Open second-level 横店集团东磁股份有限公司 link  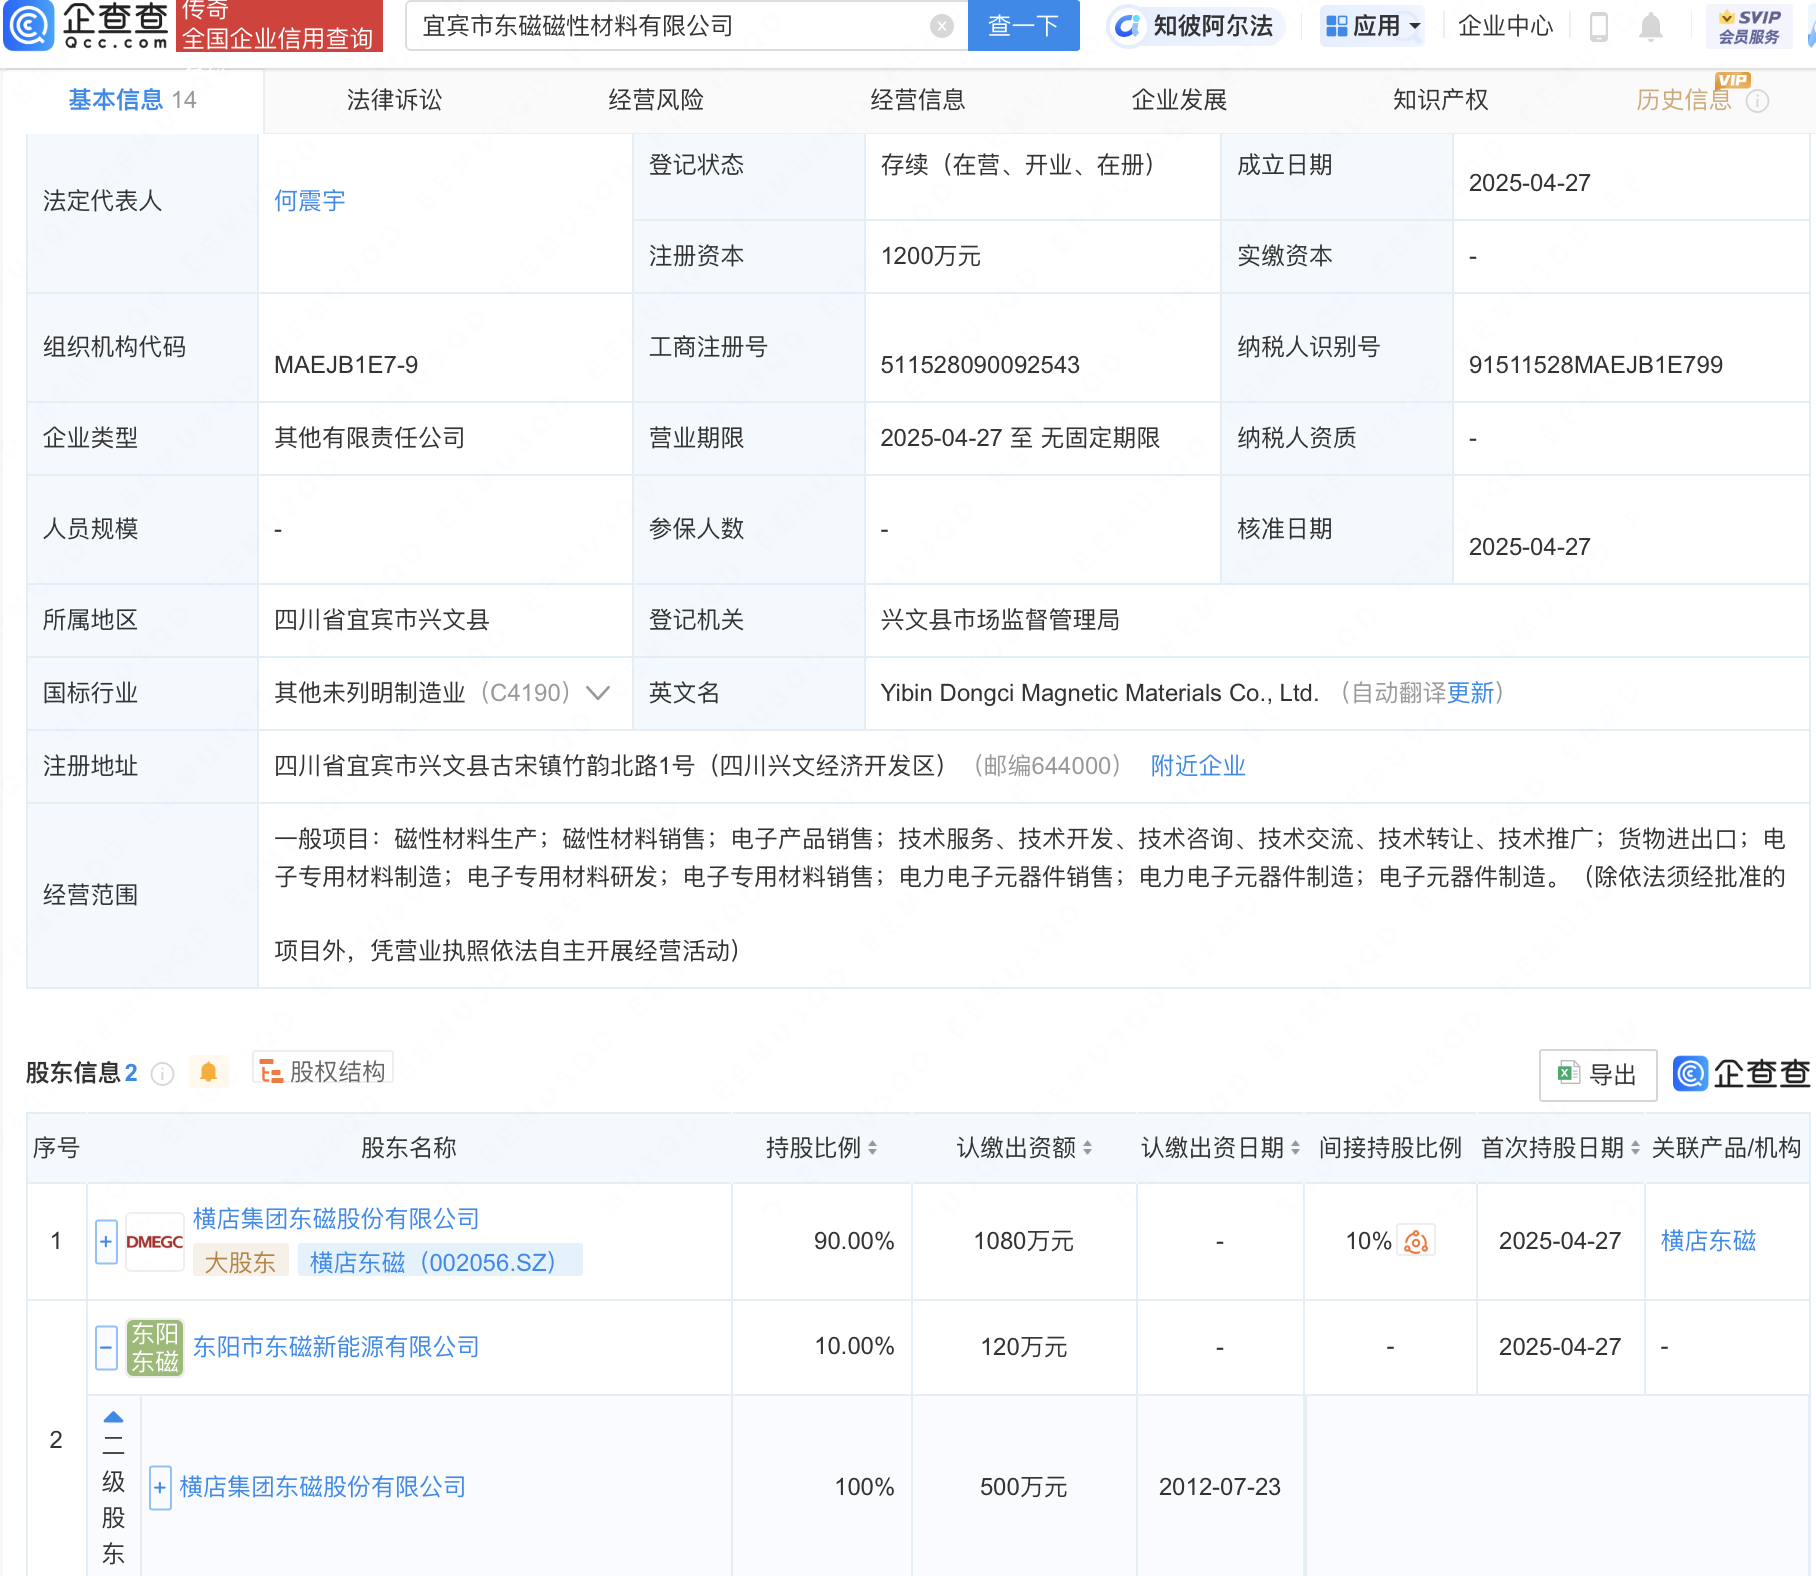pos(323,1487)
